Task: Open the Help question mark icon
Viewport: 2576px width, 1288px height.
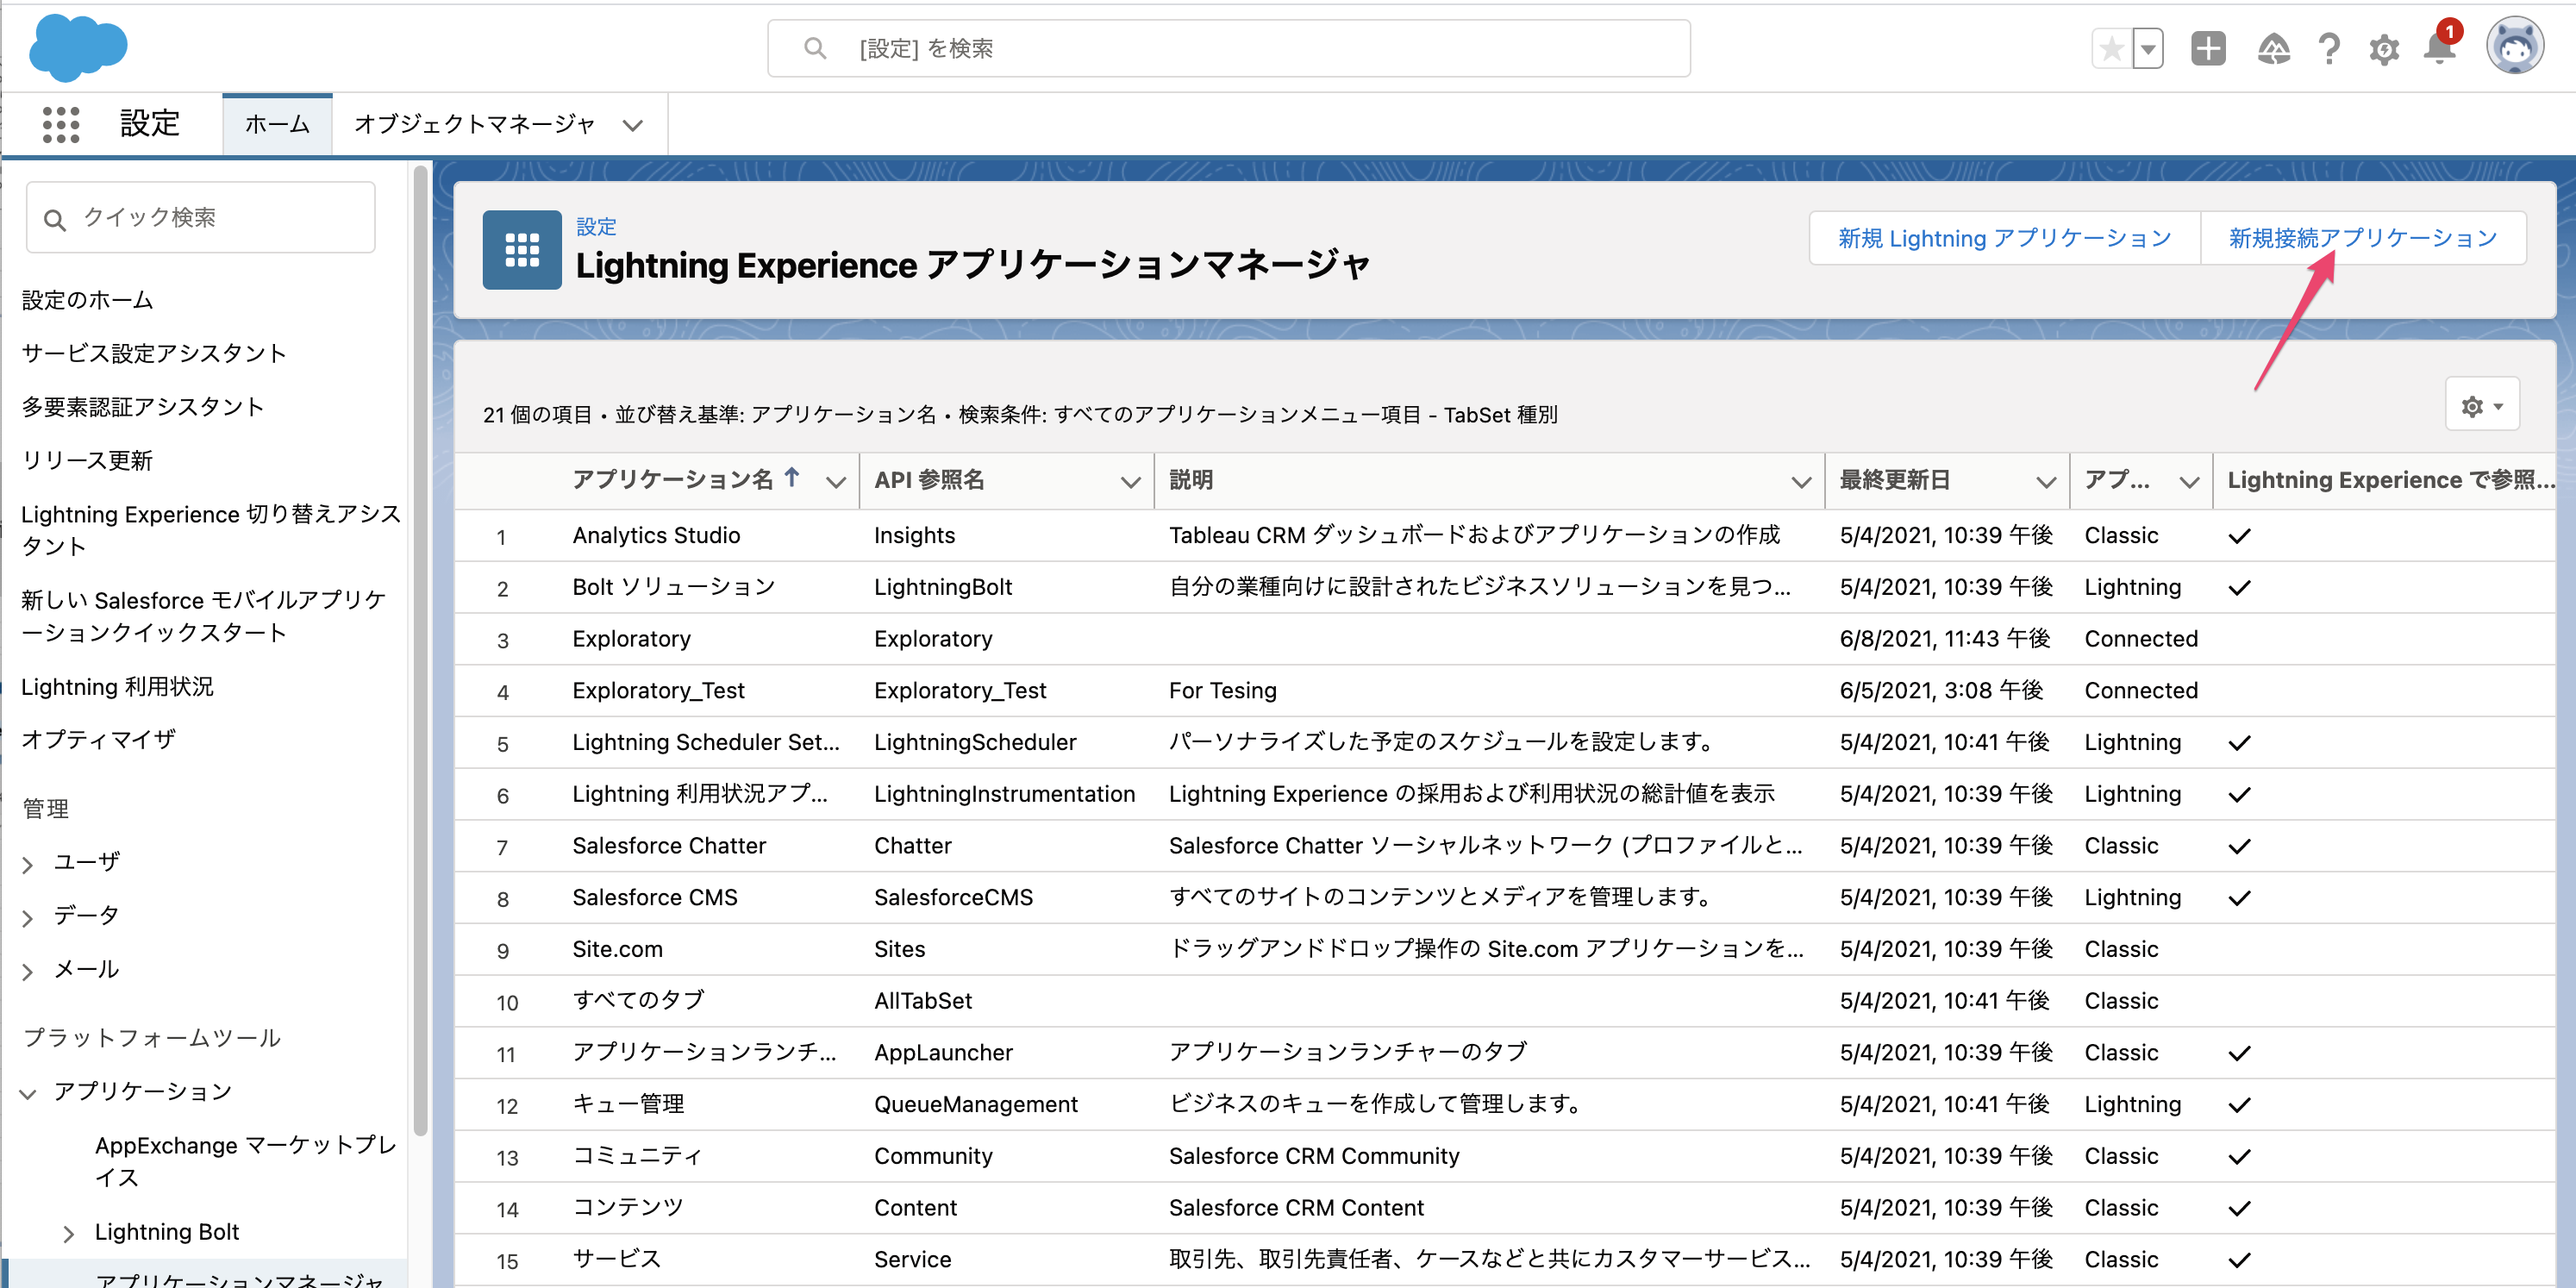Action: click(x=2329, y=48)
